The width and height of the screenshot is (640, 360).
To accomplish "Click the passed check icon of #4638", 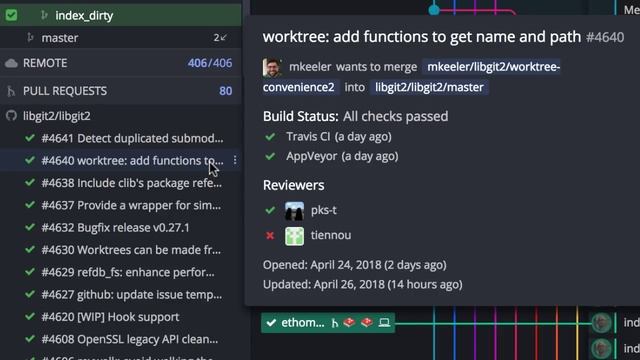I will tap(30, 182).
